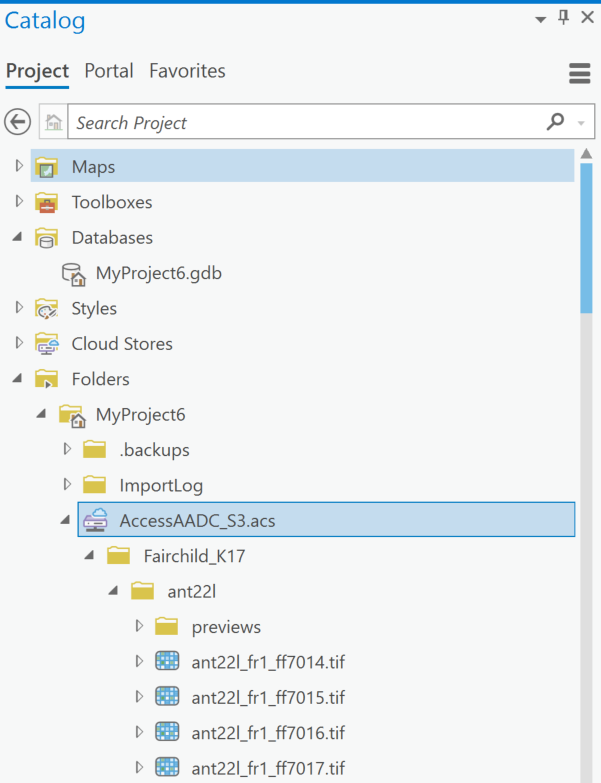Screen dimensions: 601x783
Task: Click the scrollbar up arrow
Action: pyautogui.click(x=587, y=154)
